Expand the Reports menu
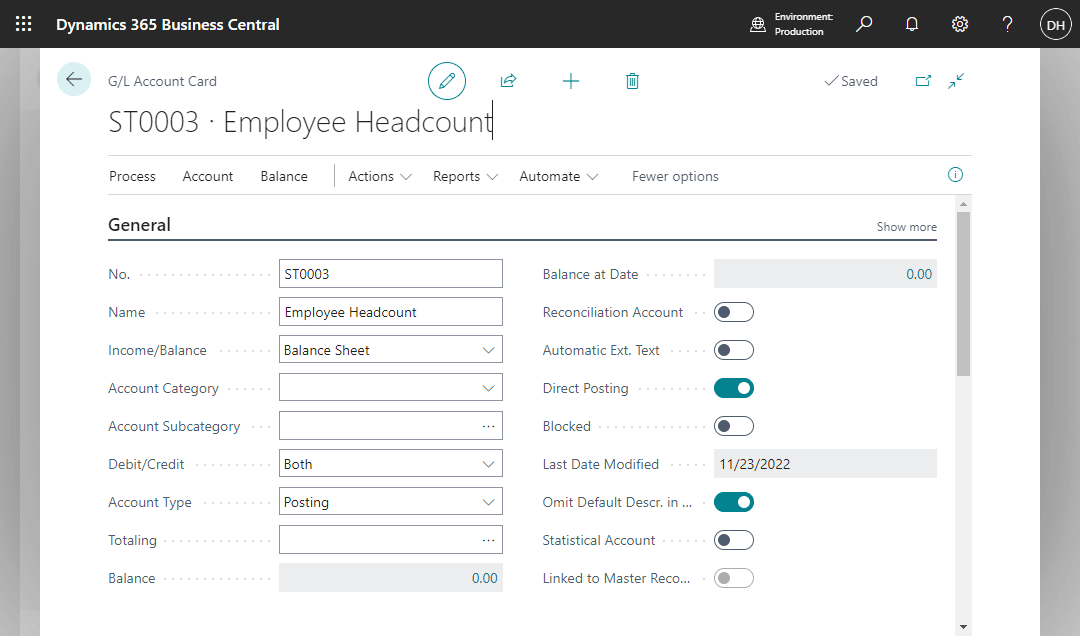The height and width of the screenshot is (636, 1080). coord(465,176)
